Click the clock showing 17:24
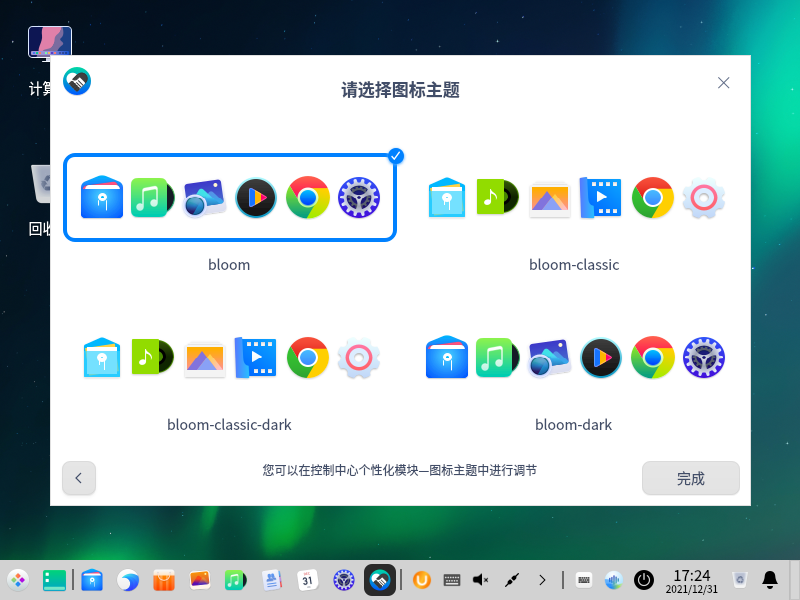 click(691, 581)
